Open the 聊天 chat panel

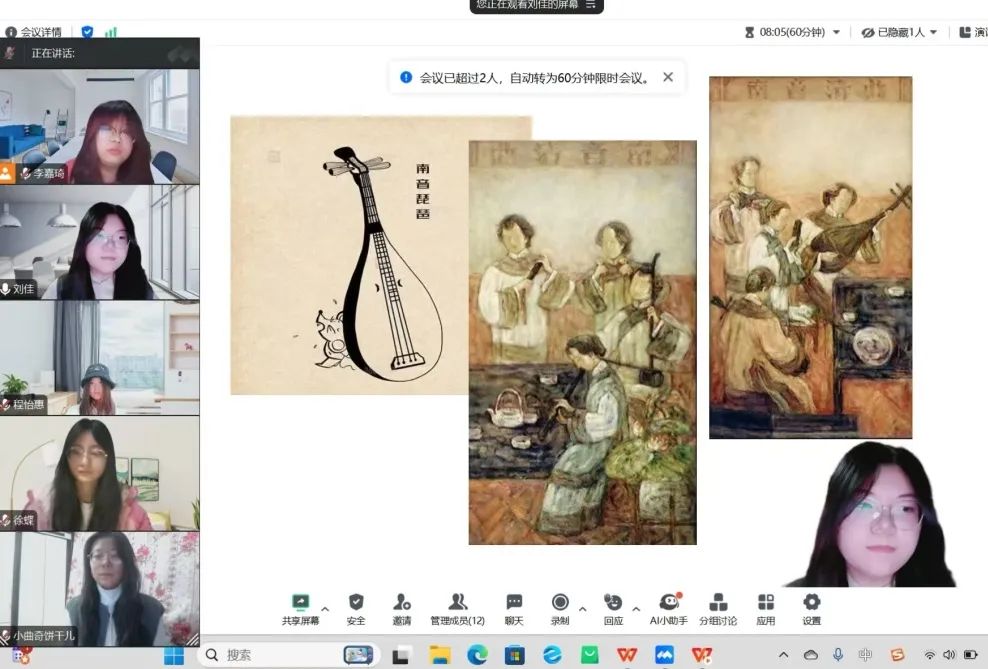pos(514,603)
